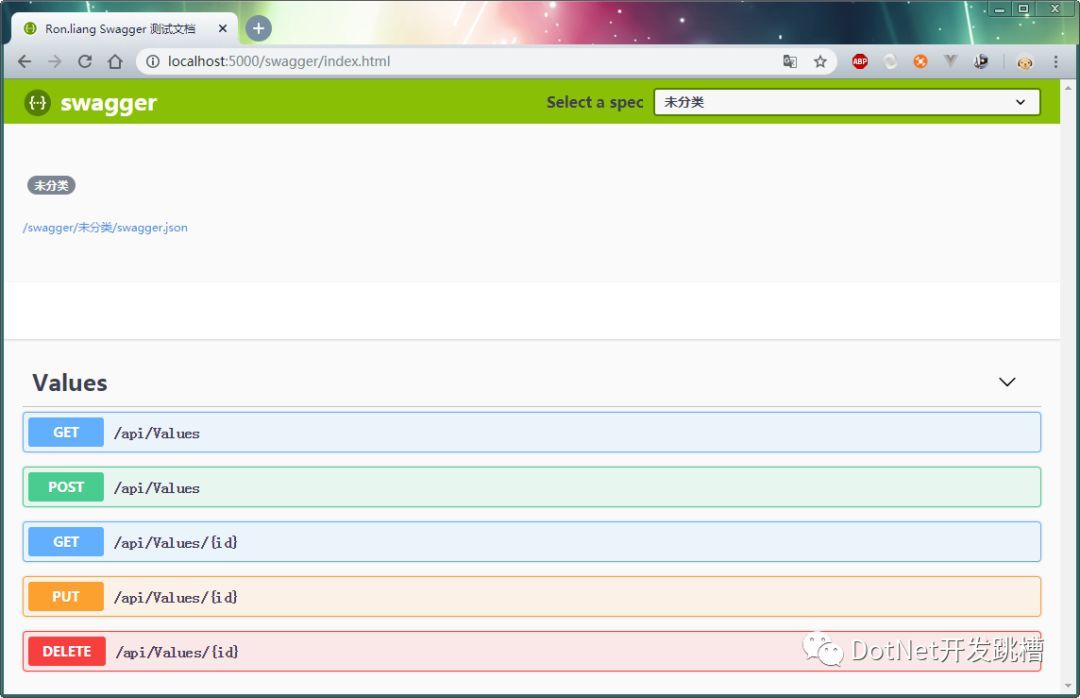Go to the browser home page icon
Image resolution: width=1080 pixels, height=698 pixels.
click(115, 61)
